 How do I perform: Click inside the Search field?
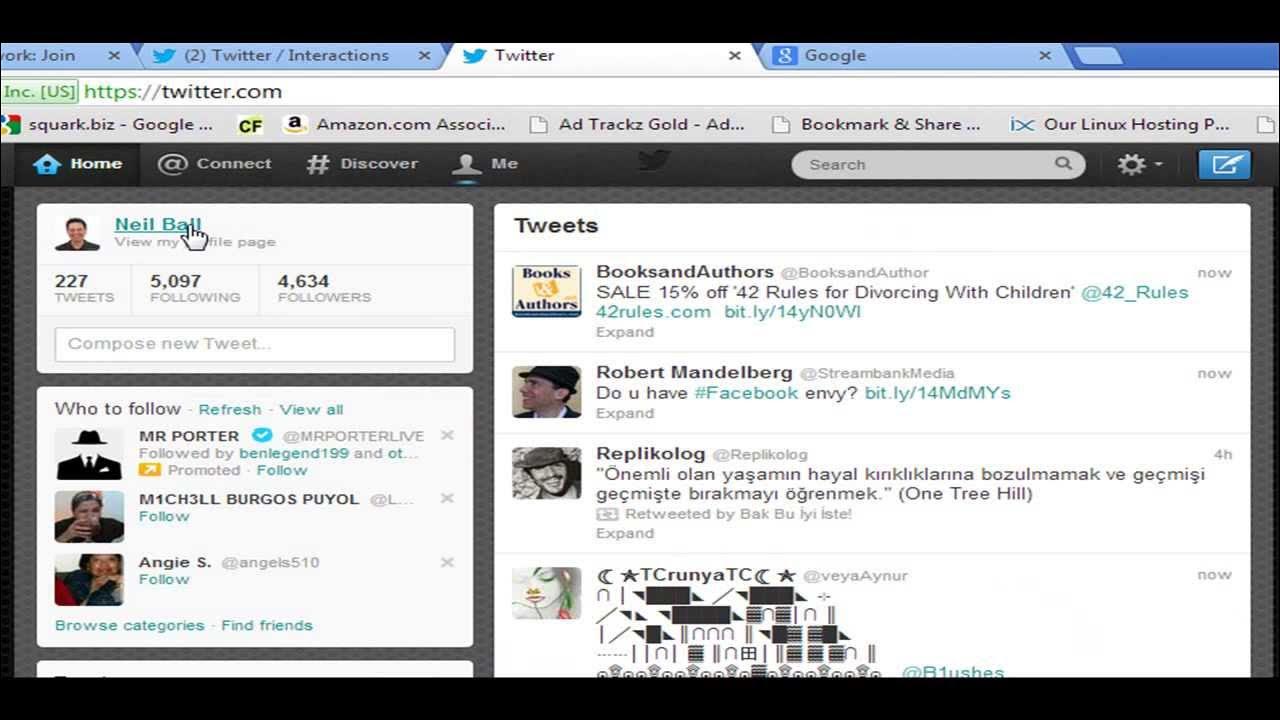coord(938,164)
